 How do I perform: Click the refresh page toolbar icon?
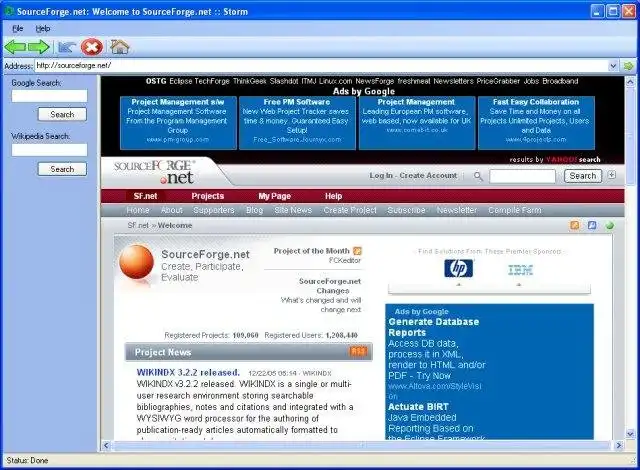(67, 47)
